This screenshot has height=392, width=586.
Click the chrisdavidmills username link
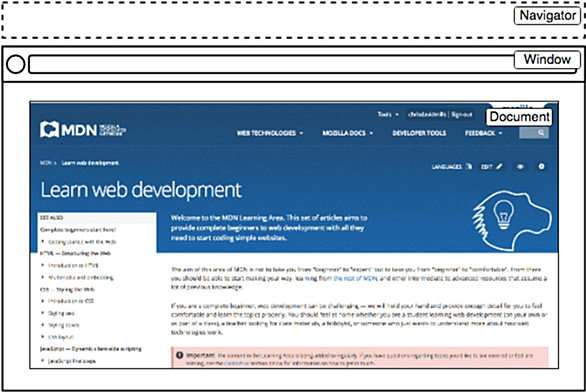point(427,114)
